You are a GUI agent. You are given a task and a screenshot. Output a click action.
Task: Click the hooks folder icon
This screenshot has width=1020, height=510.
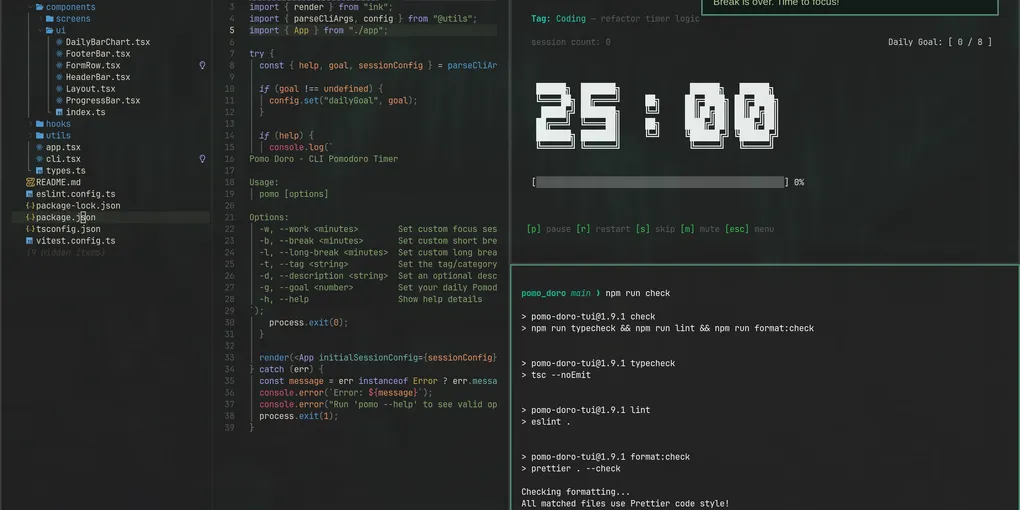coord(40,124)
